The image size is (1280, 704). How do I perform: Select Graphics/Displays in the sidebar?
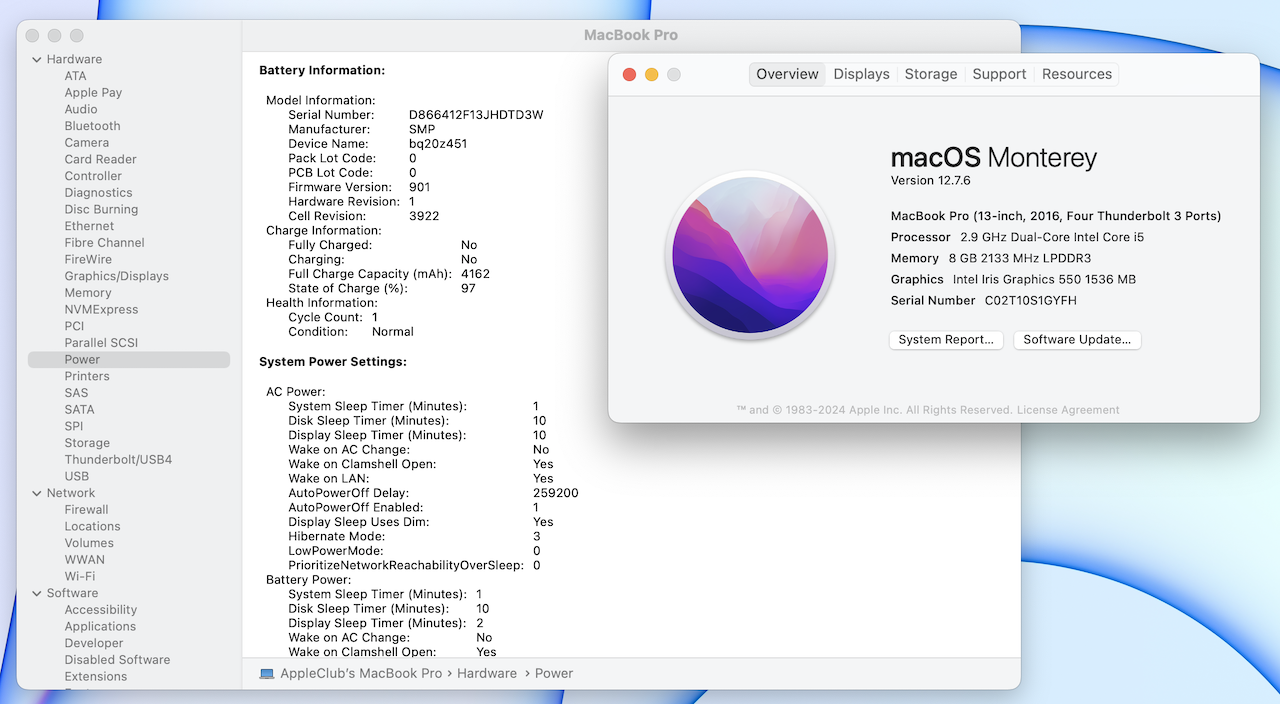117,276
